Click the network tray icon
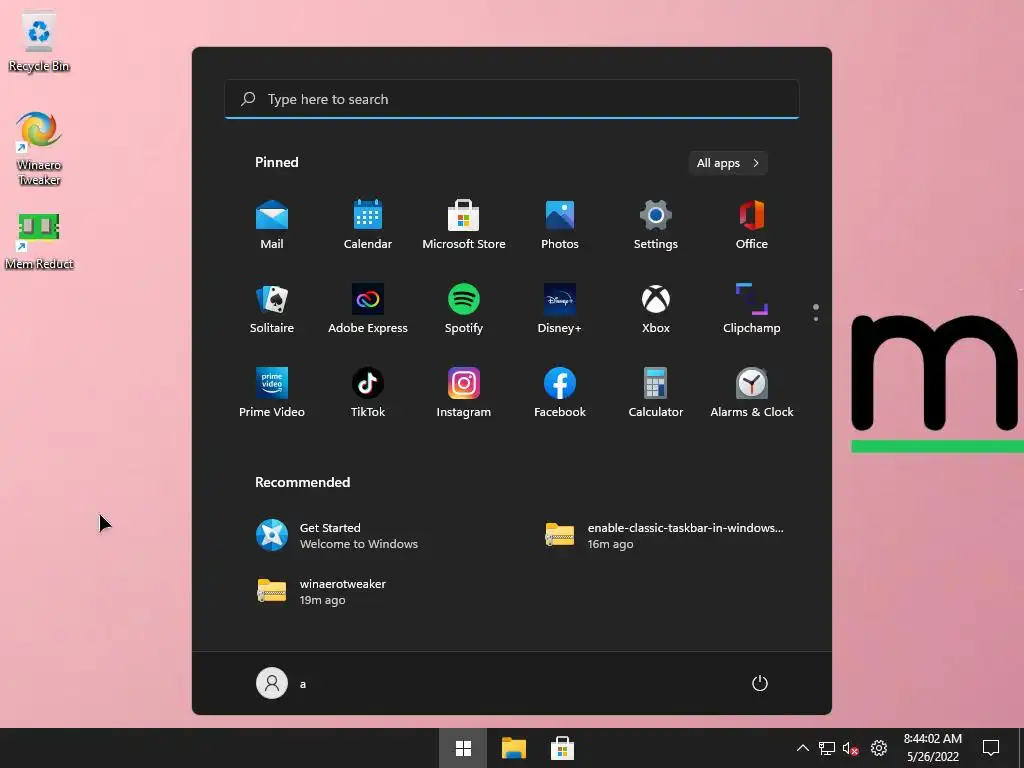The image size is (1024, 768). [827, 748]
